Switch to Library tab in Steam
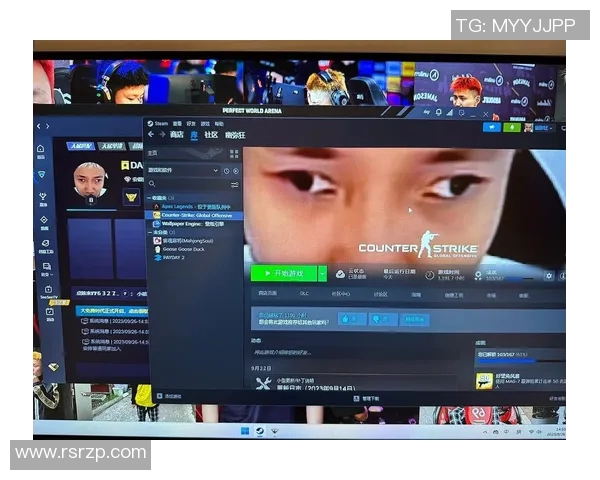 [194, 135]
